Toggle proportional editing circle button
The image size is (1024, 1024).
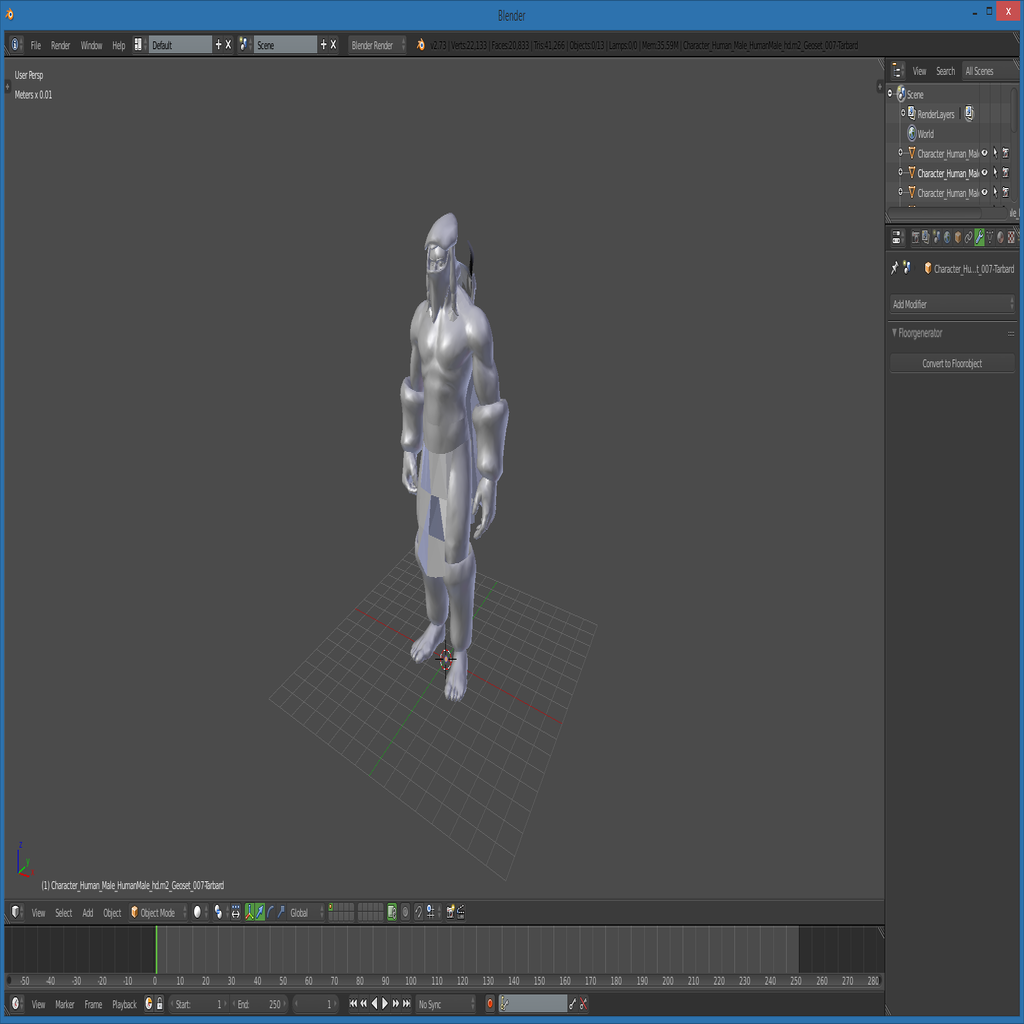405,912
